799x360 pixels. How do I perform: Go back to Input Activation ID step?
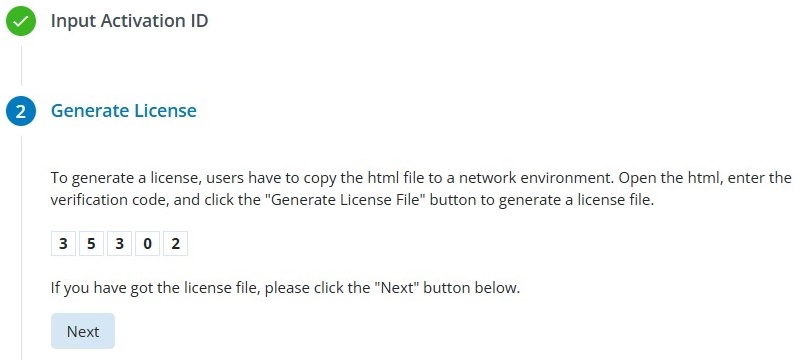[x=129, y=21]
